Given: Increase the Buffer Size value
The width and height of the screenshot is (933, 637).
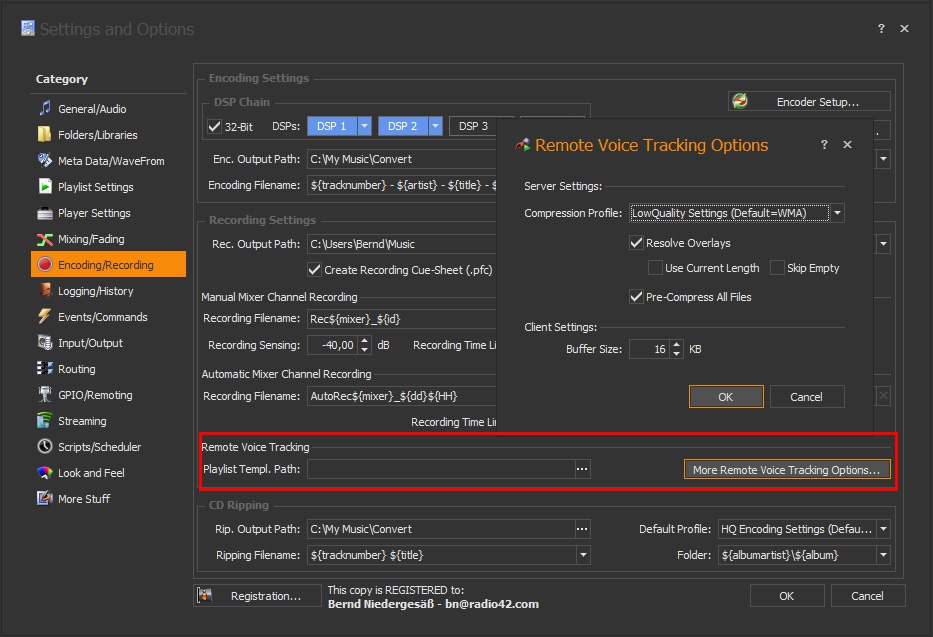Looking at the screenshot, I should (677, 344).
